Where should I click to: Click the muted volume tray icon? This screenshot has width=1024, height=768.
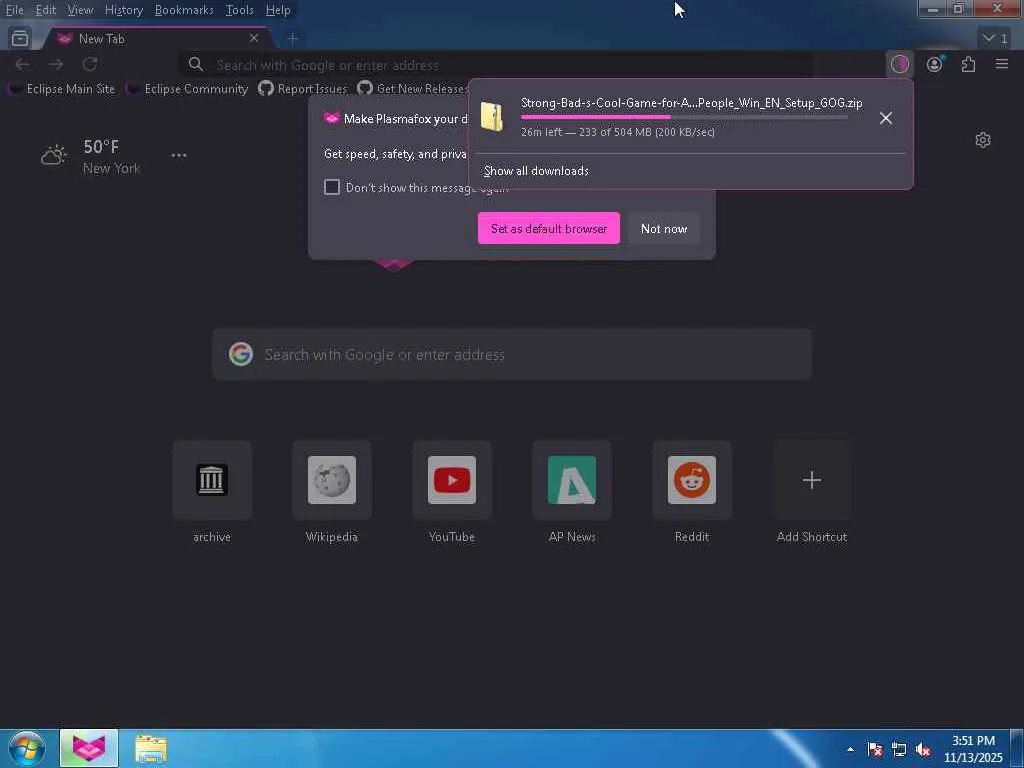(x=923, y=749)
